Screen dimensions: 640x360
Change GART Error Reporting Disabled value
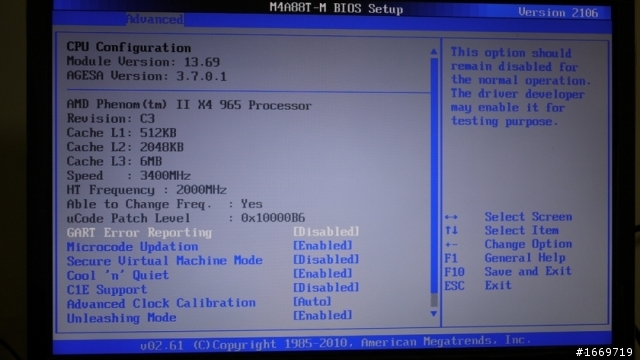(326, 231)
